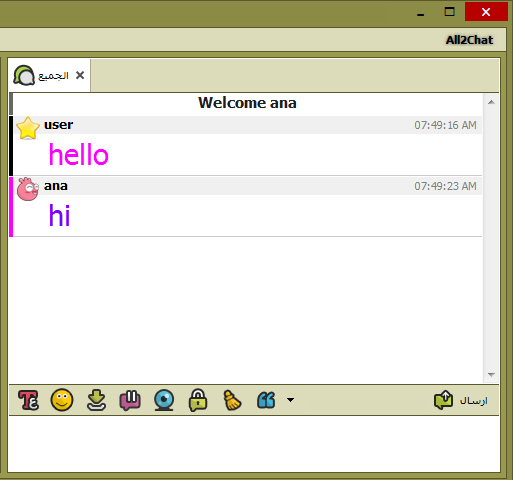Click the username ana in chat
513x480 pixels.
[x=56, y=186]
